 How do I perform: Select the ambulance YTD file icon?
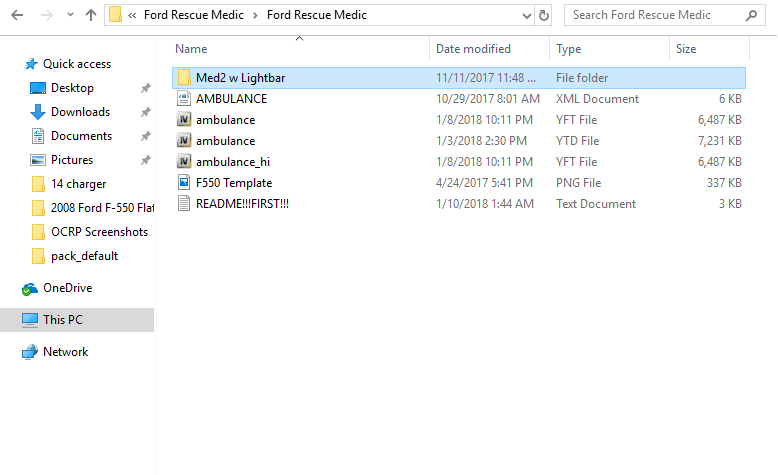click(184, 140)
